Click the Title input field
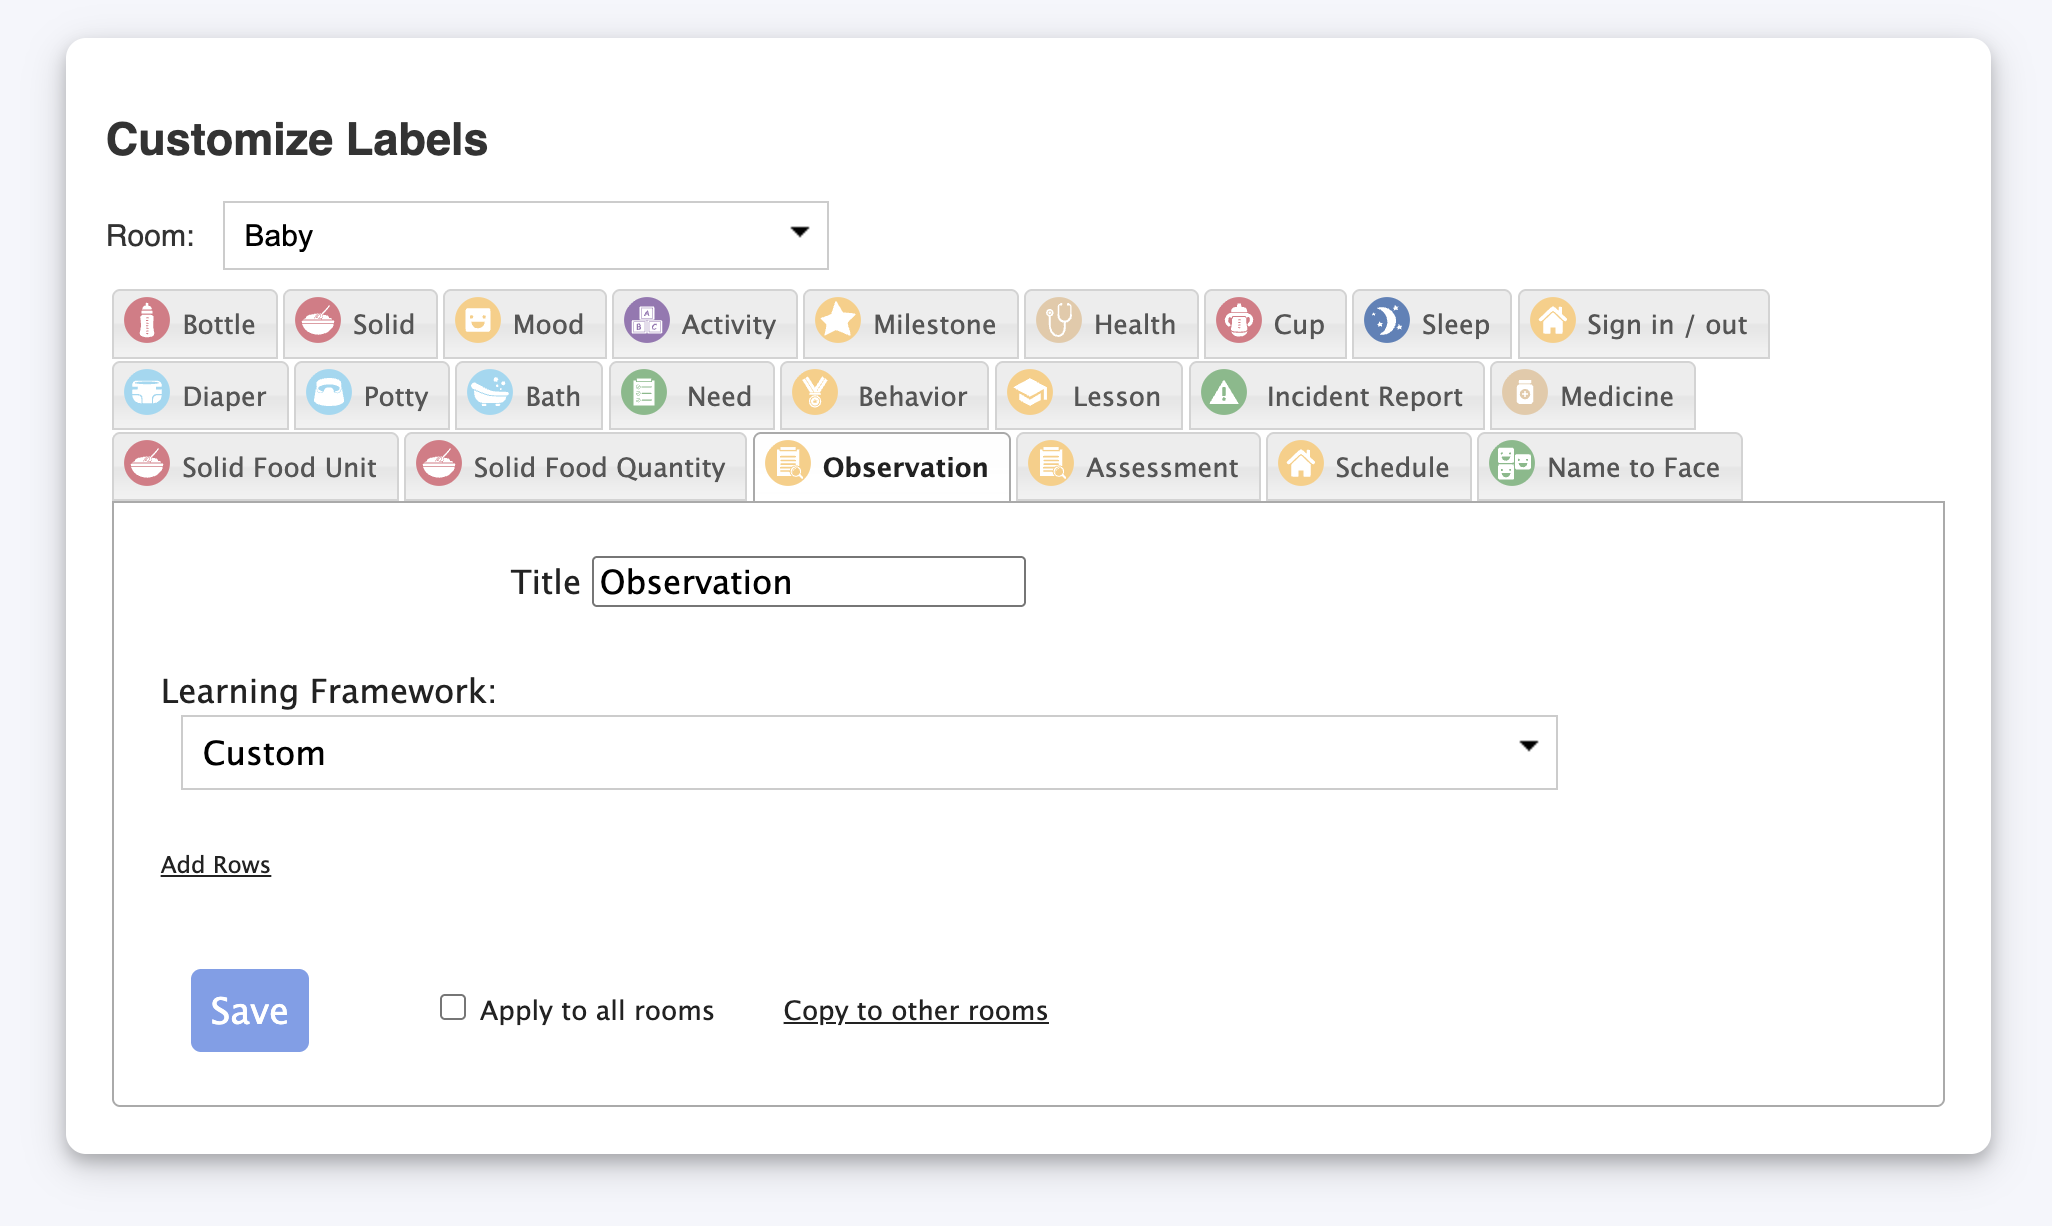The width and height of the screenshot is (2052, 1226). (808, 582)
